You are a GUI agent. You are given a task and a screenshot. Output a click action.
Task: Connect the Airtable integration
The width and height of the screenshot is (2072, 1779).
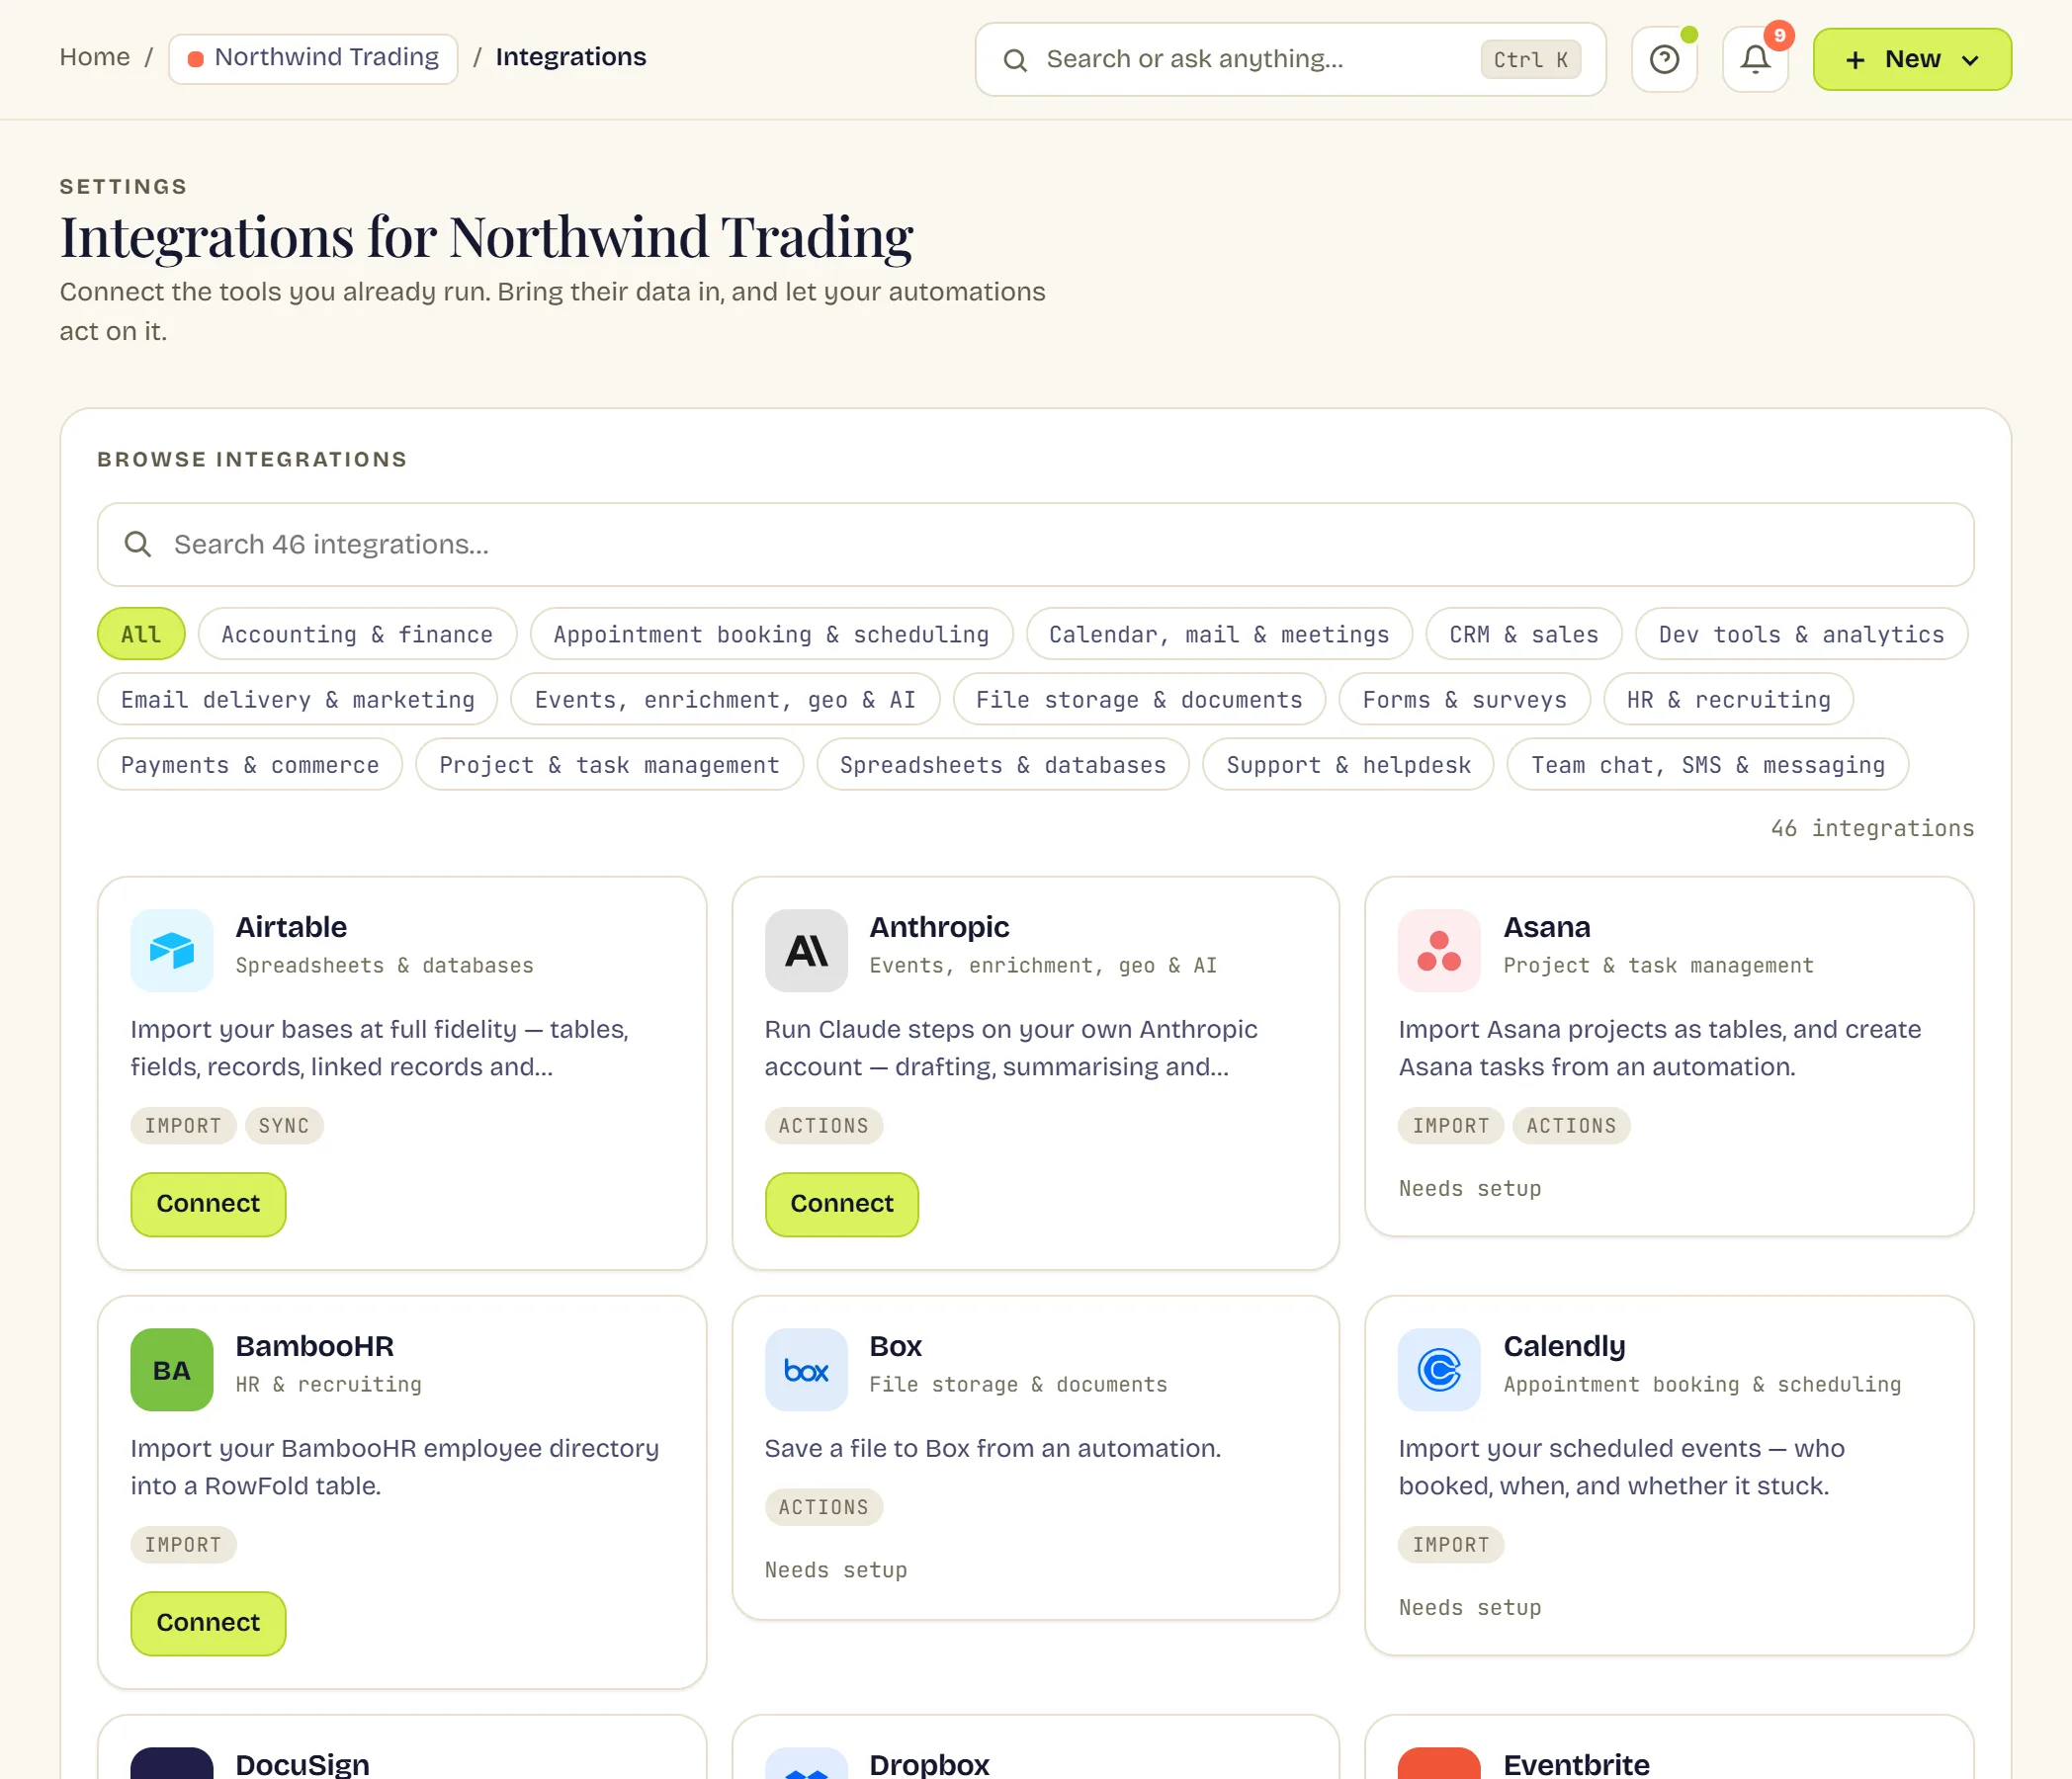click(208, 1204)
